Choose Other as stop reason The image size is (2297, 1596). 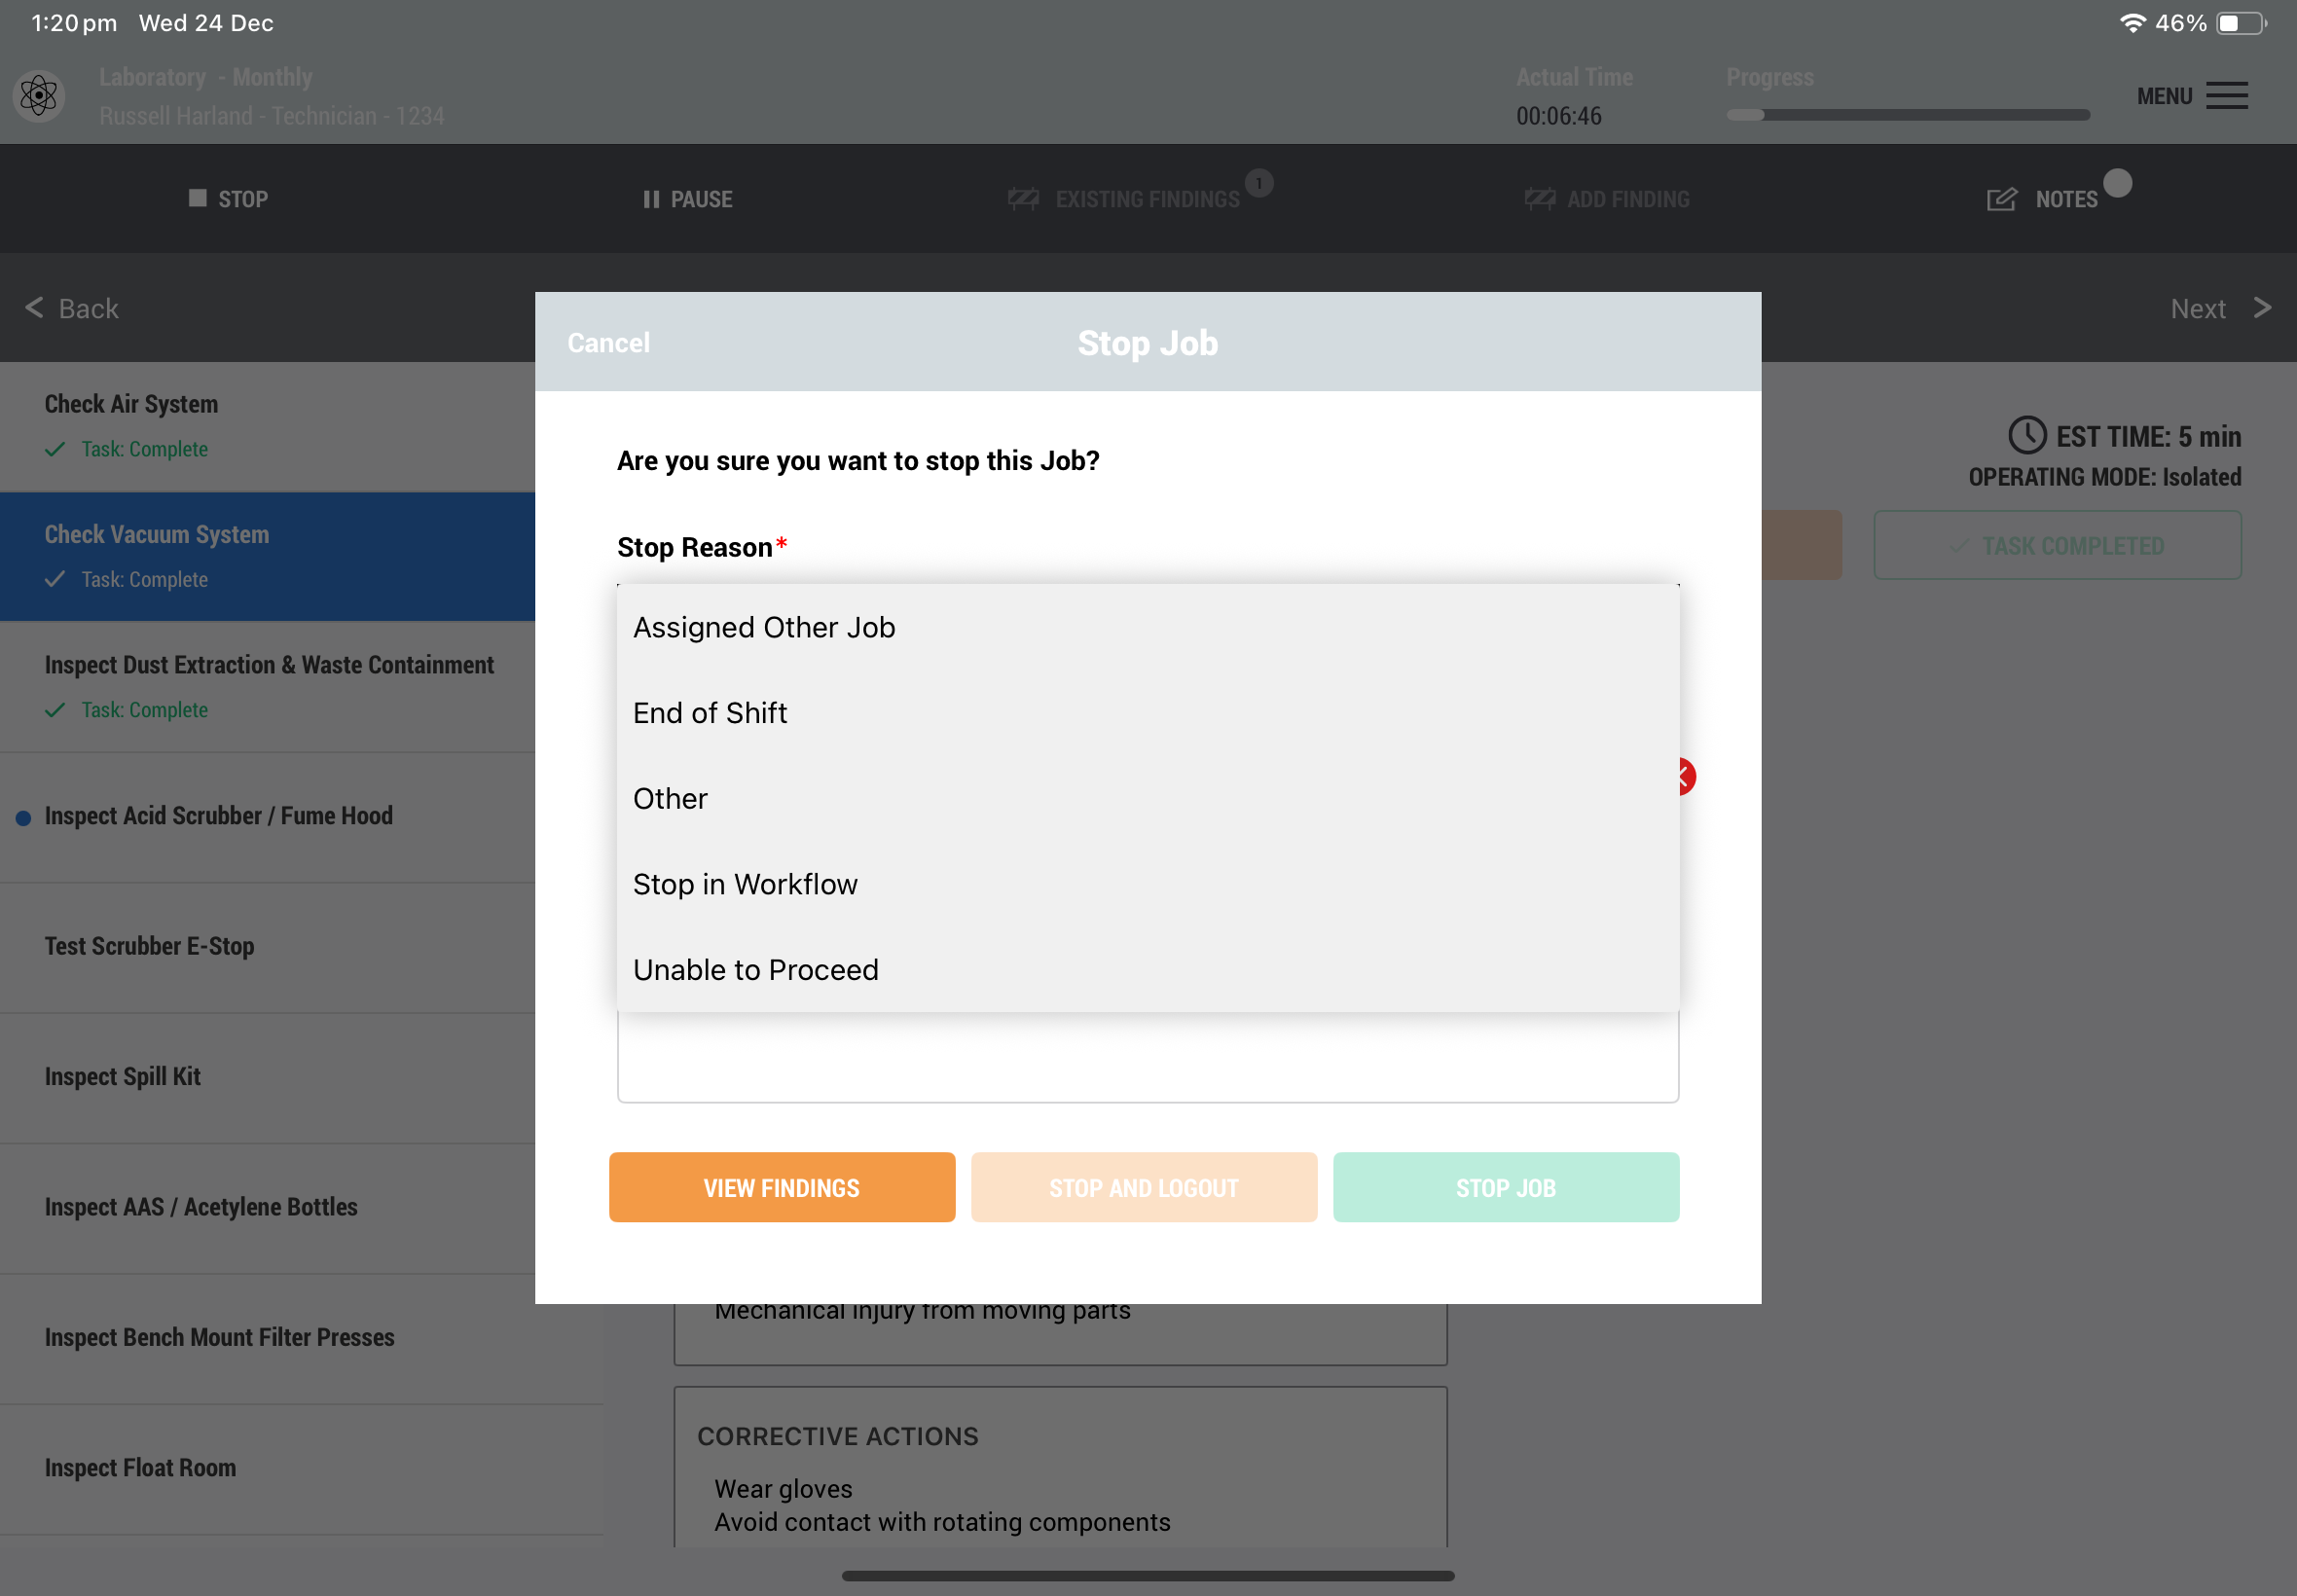pyautogui.click(x=670, y=799)
